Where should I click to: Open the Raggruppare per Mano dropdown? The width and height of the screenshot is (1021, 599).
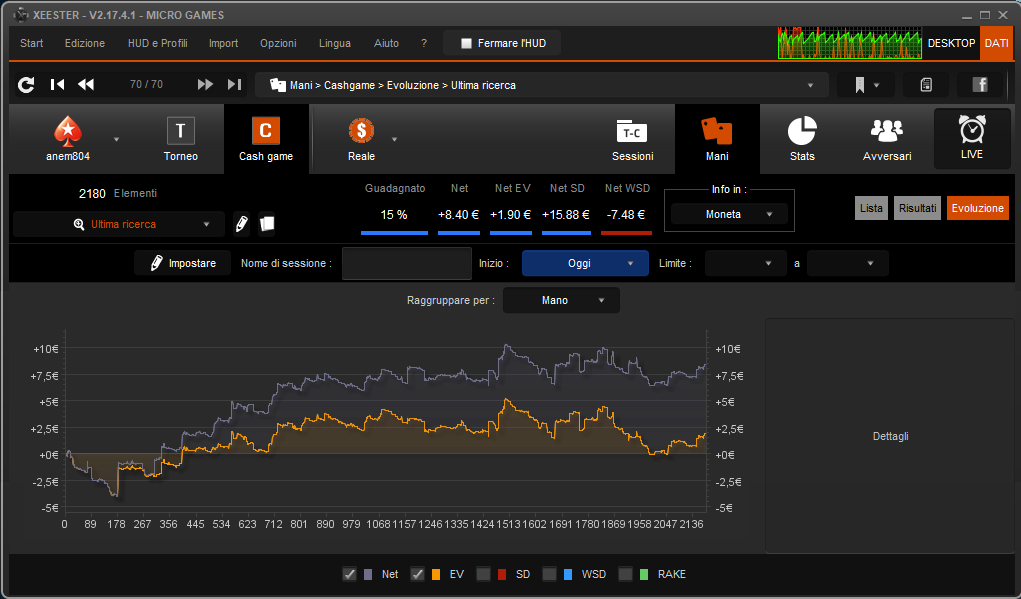(561, 300)
